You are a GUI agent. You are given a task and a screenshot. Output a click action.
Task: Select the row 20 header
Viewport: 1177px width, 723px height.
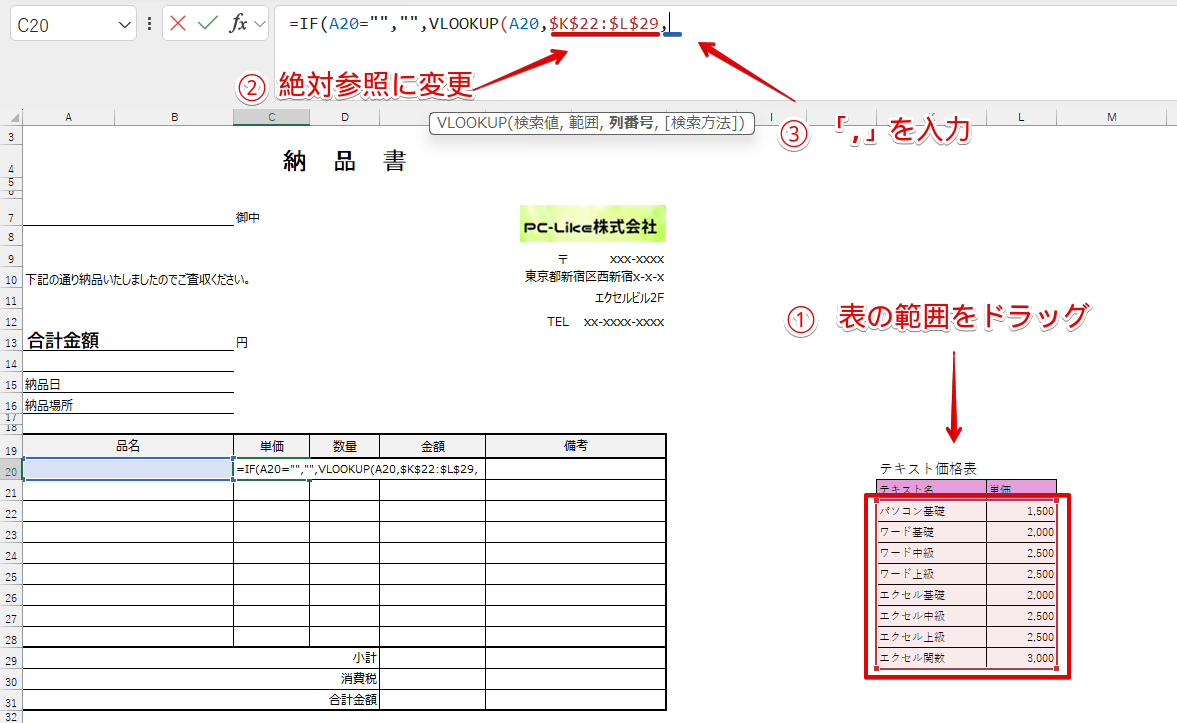[x=11, y=471]
